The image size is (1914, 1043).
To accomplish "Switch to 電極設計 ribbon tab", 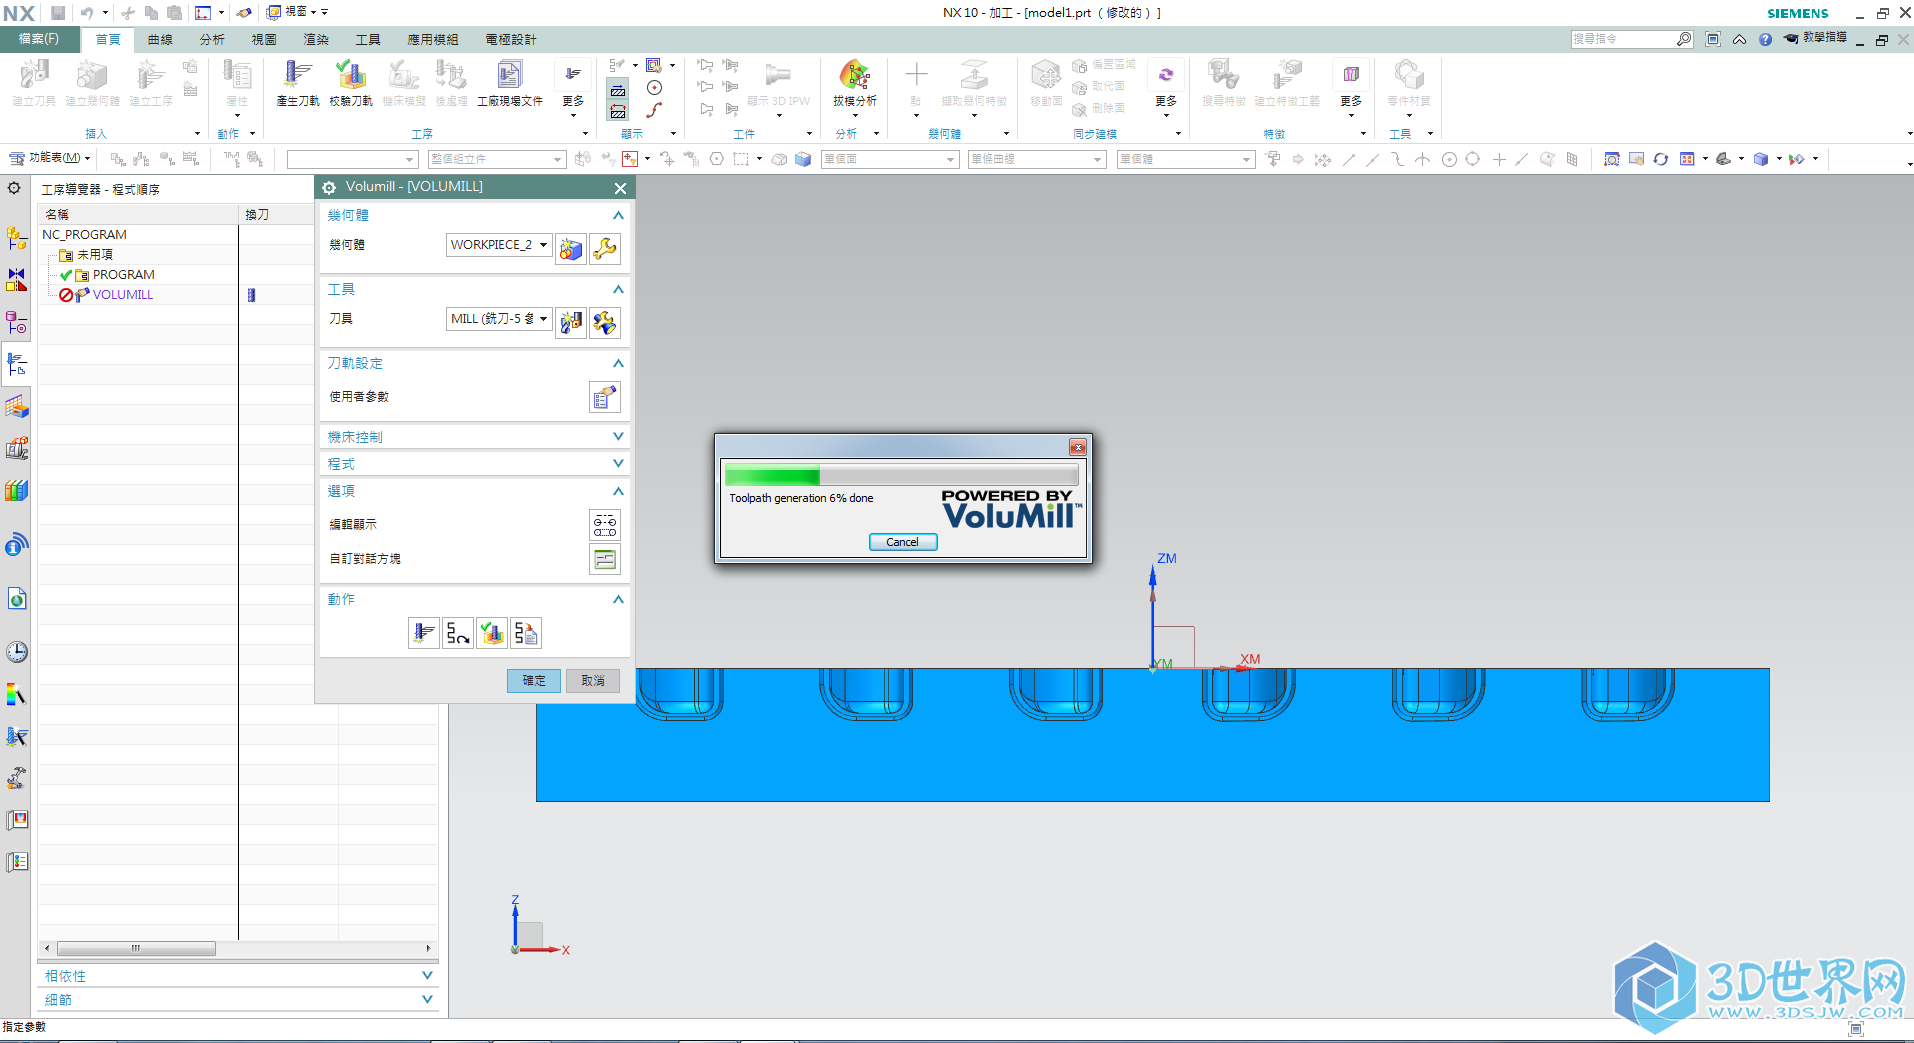I will pyautogui.click(x=511, y=40).
